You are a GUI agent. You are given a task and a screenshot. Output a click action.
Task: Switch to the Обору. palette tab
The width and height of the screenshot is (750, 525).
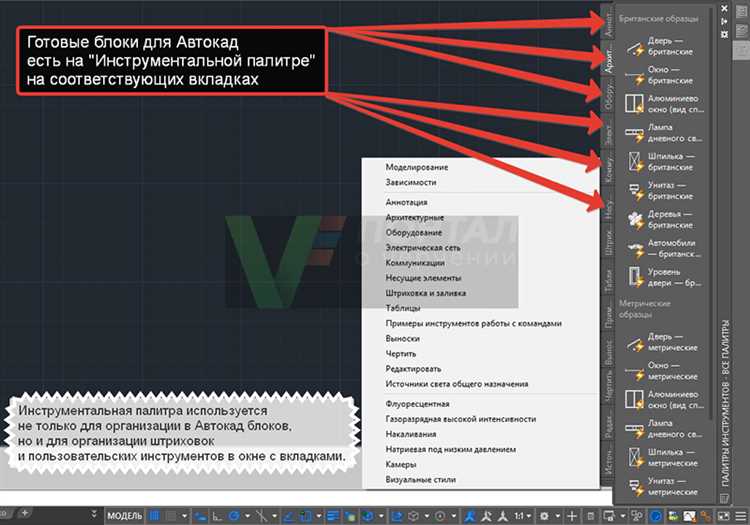point(608,94)
